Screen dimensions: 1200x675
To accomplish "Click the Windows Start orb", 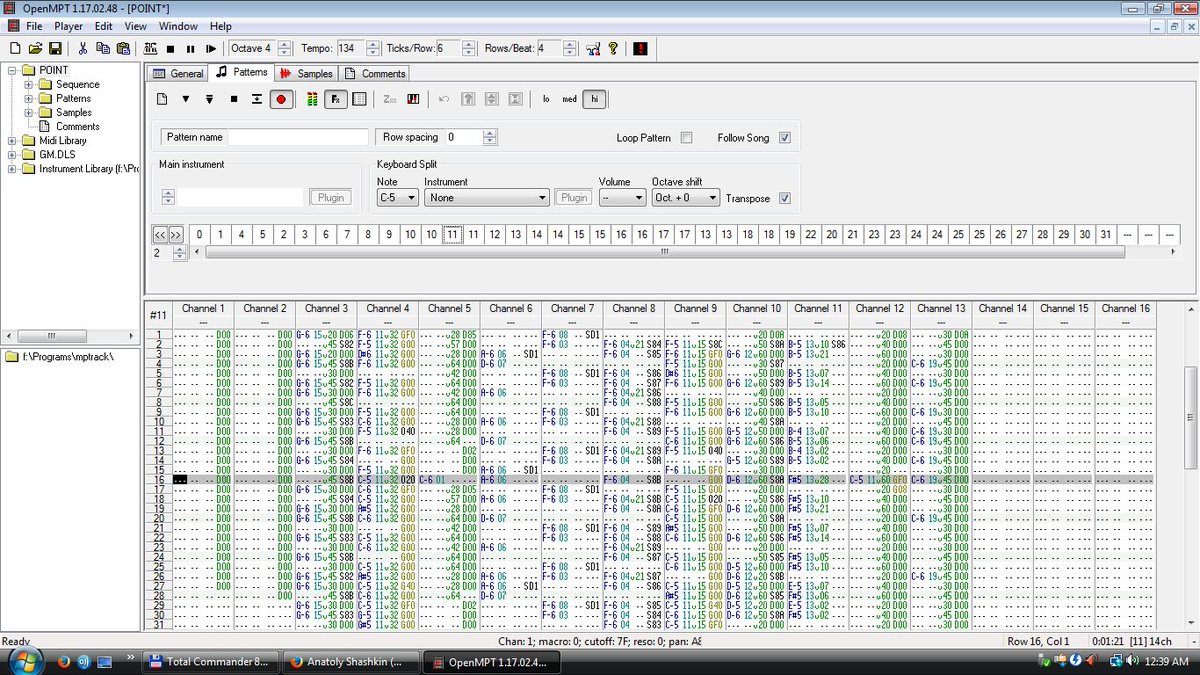I will coord(23,660).
